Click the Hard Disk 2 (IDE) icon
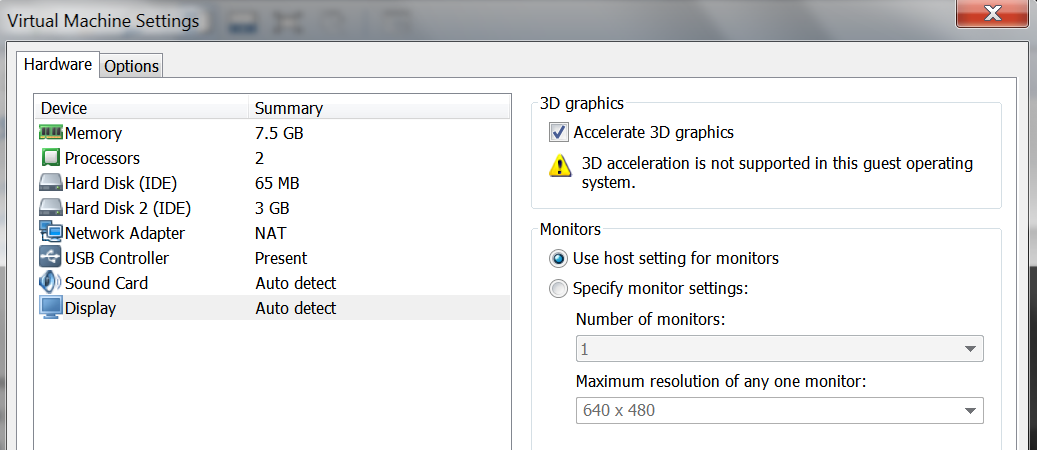 pos(51,208)
